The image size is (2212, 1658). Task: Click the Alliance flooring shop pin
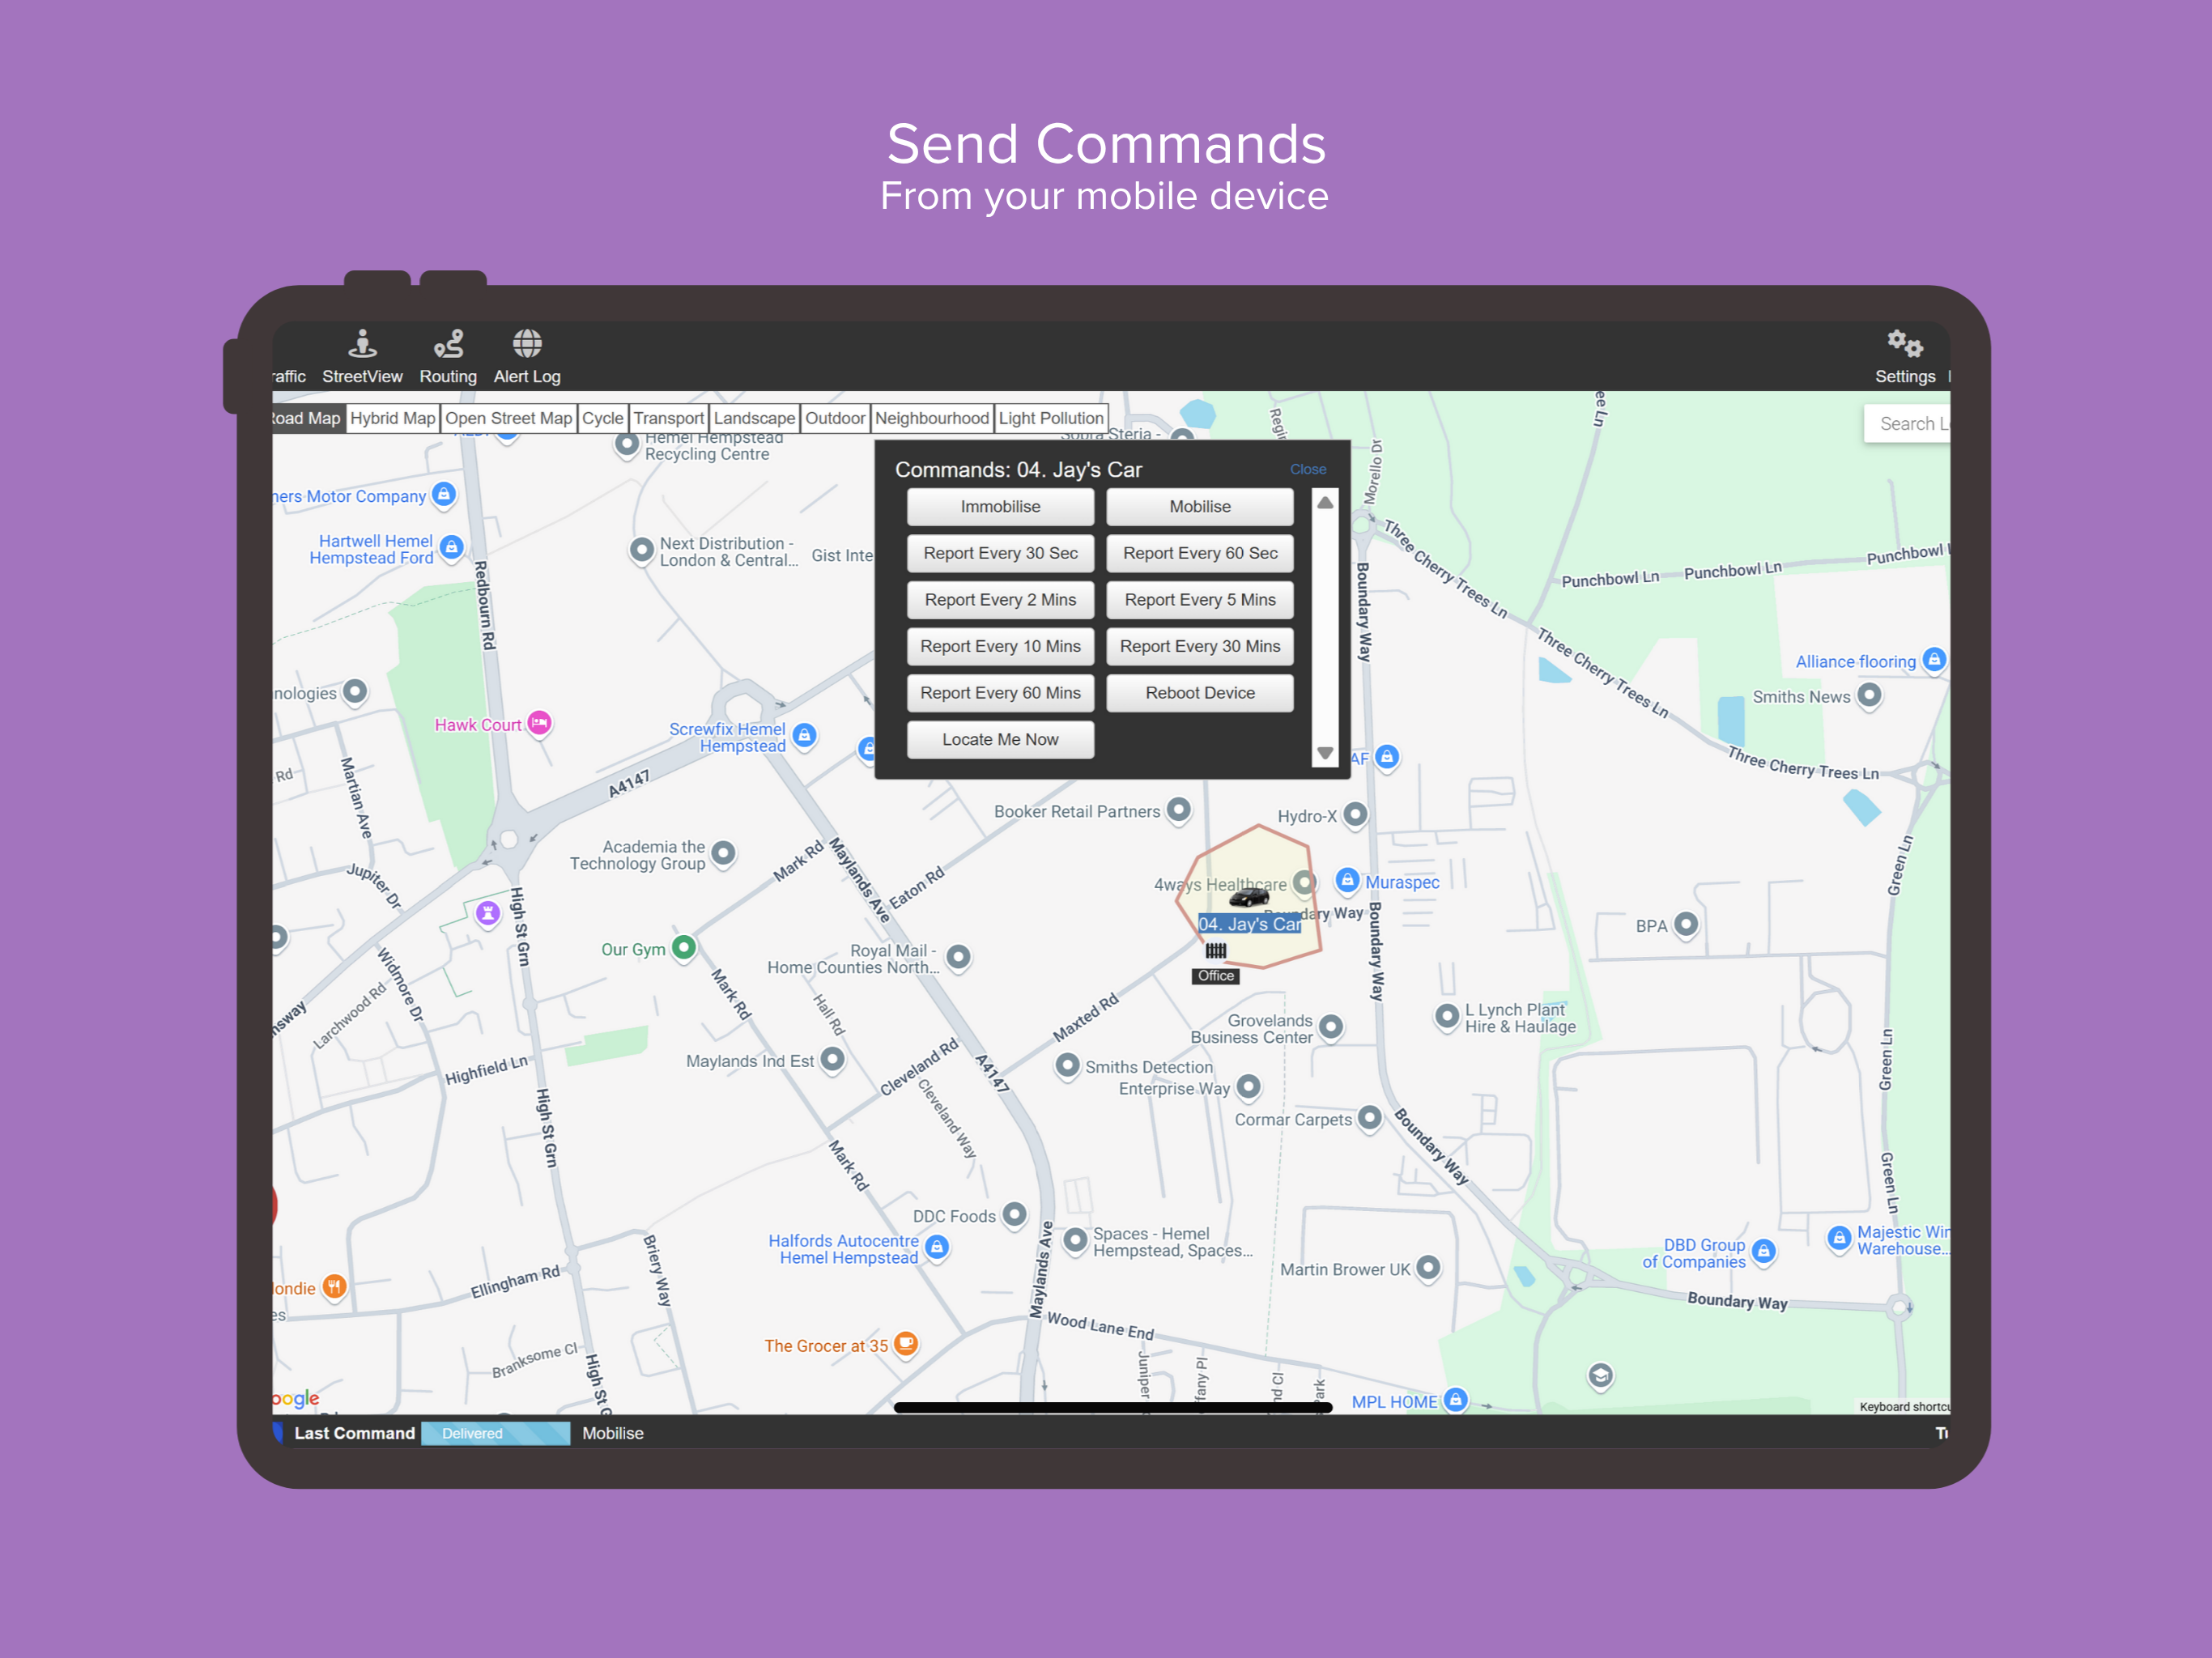[1934, 660]
